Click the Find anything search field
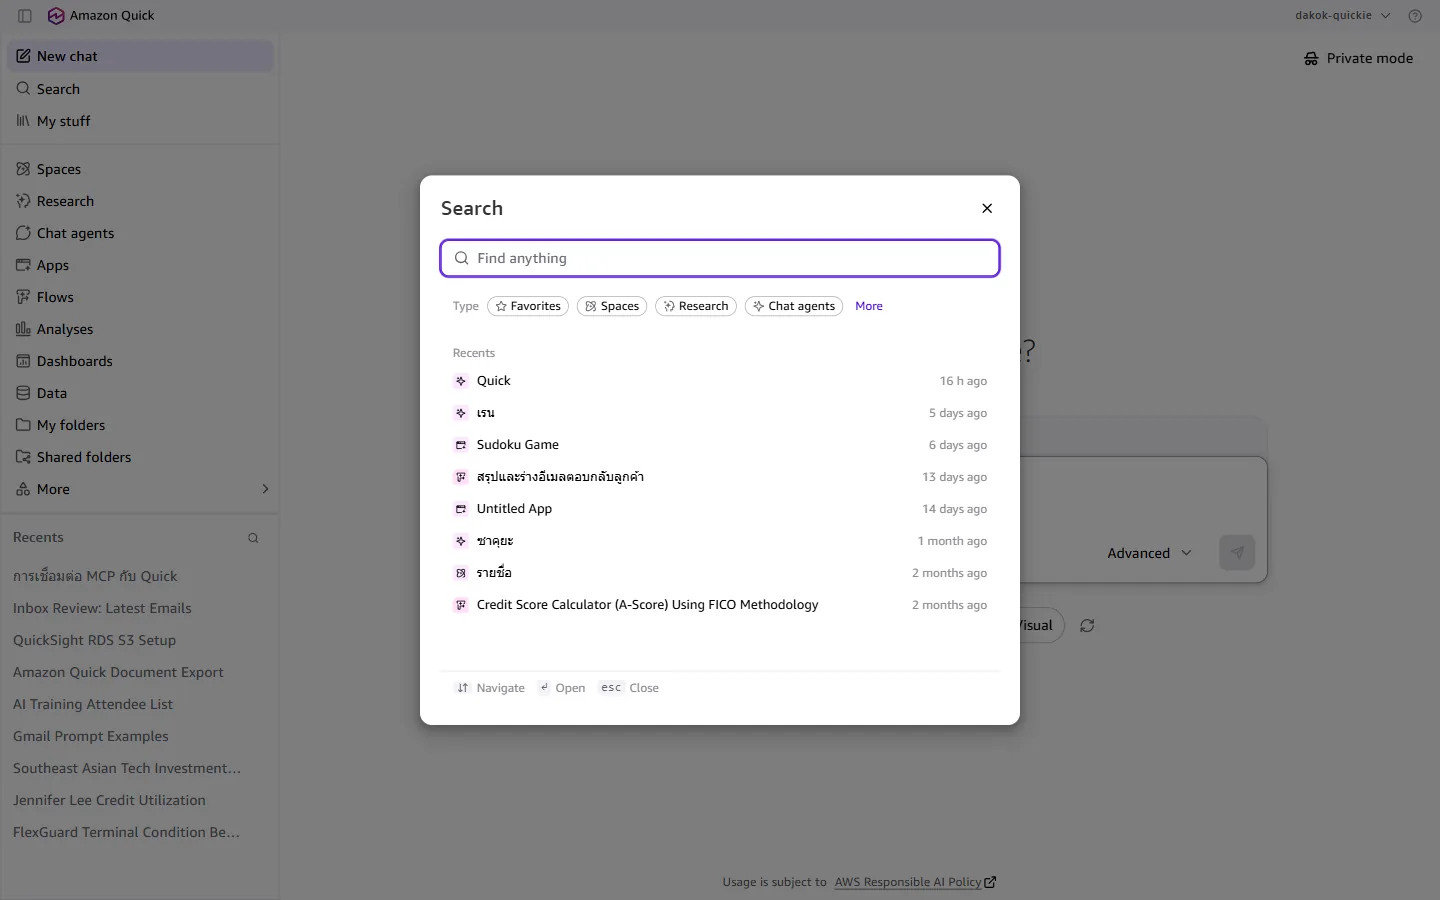Screen dimensions: 1440x900 720,258
